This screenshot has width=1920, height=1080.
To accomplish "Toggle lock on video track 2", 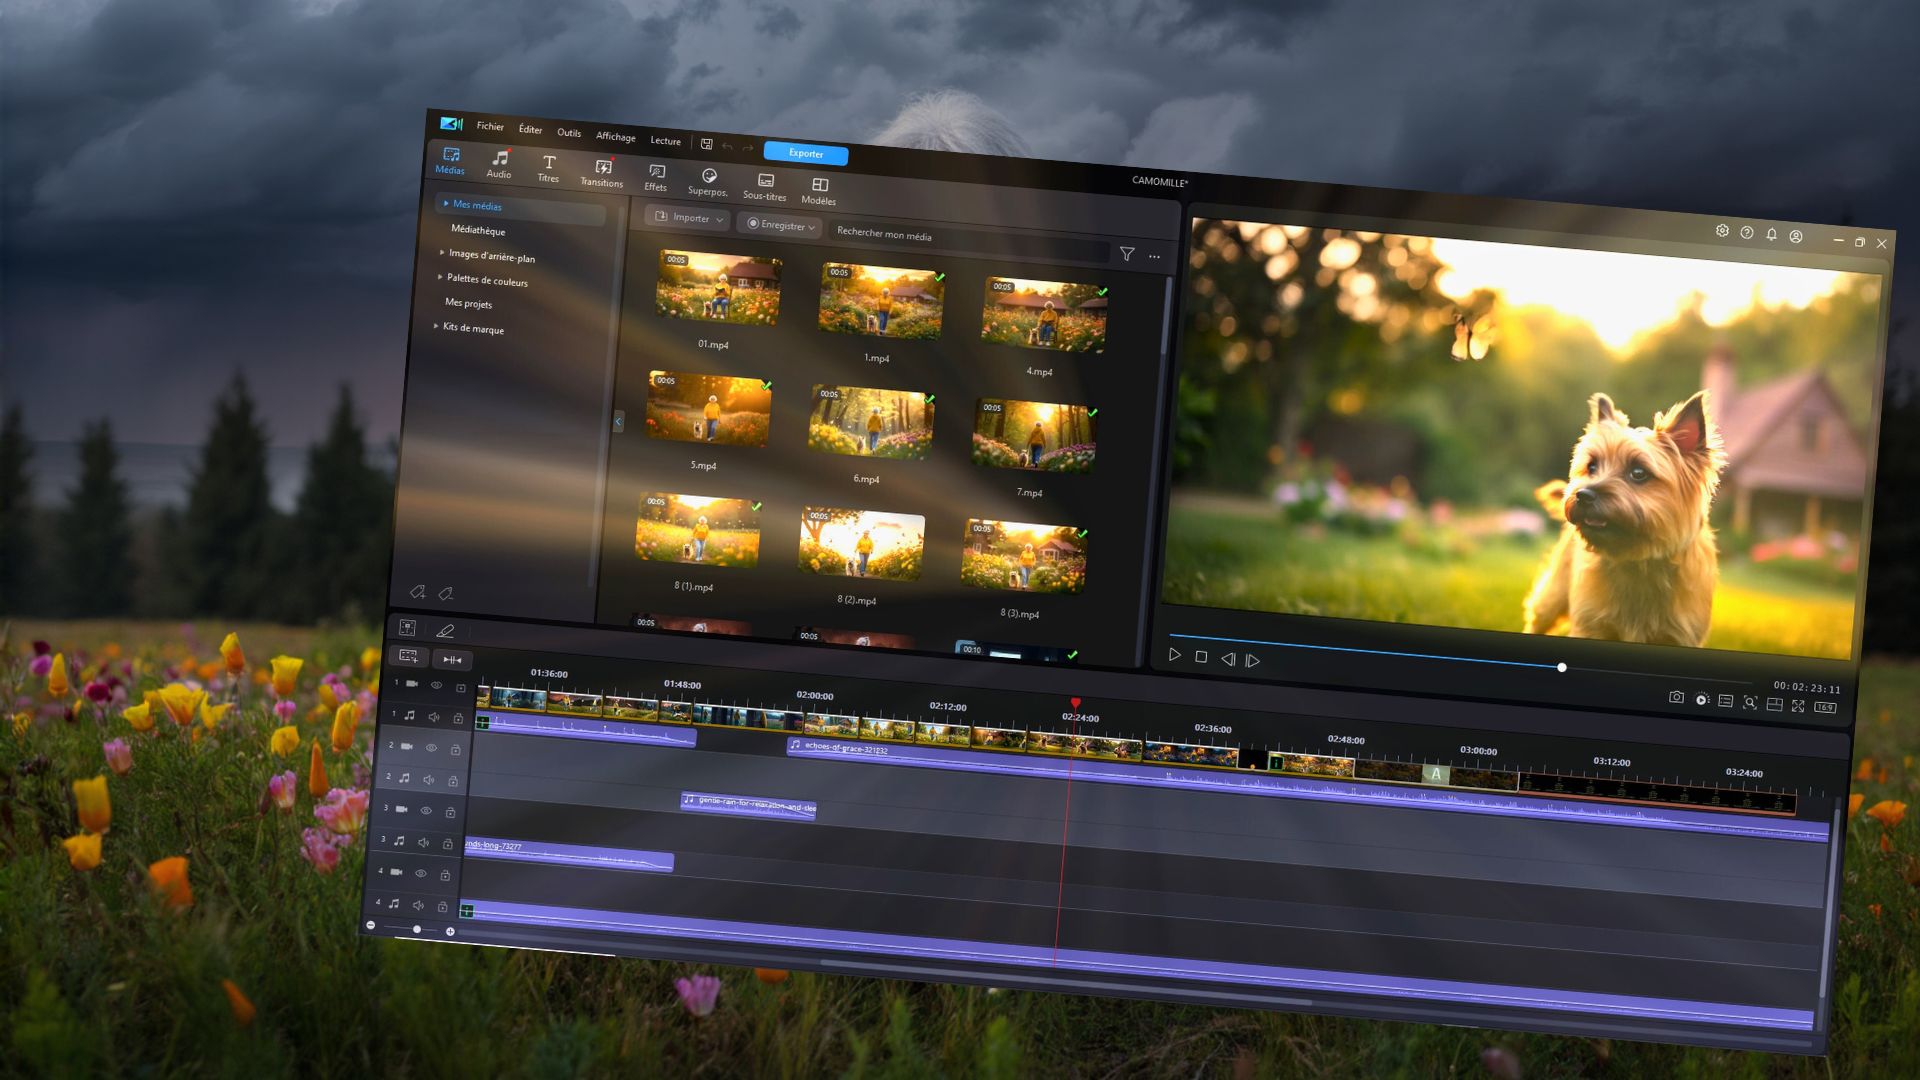I will [x=455, y=749].
